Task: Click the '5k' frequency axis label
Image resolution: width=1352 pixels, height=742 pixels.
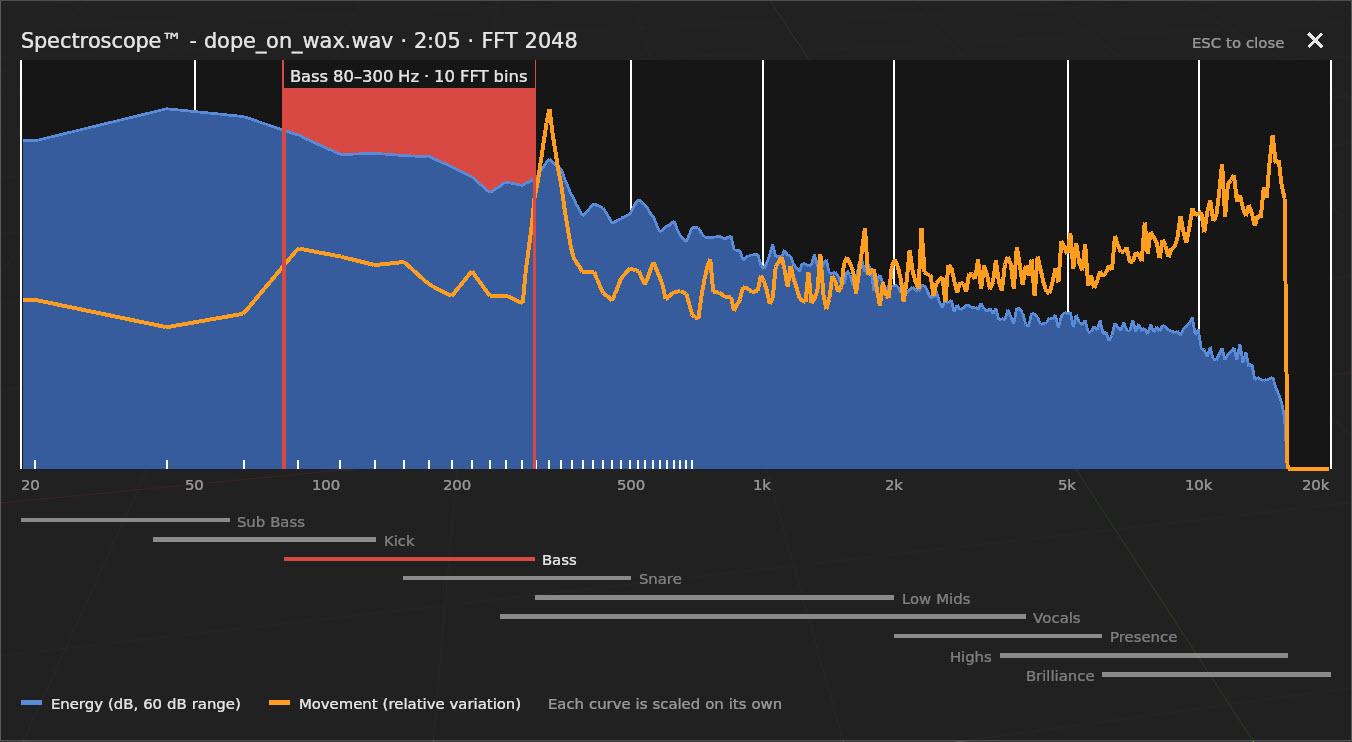Action: point(1067,486)
